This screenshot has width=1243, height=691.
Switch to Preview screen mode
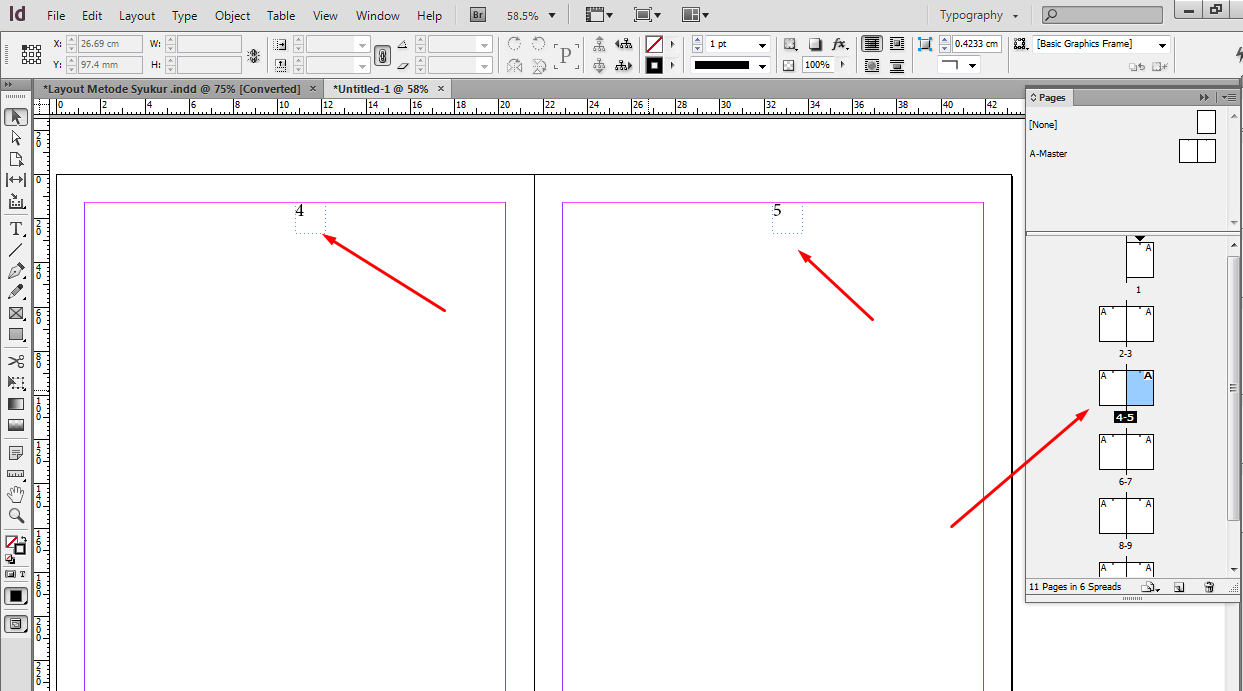tap(15, 624)
